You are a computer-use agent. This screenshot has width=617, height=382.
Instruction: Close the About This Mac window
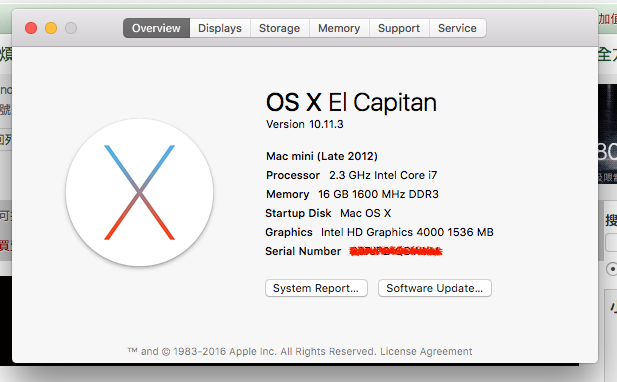pyautogui.click(x=31, y=28)
